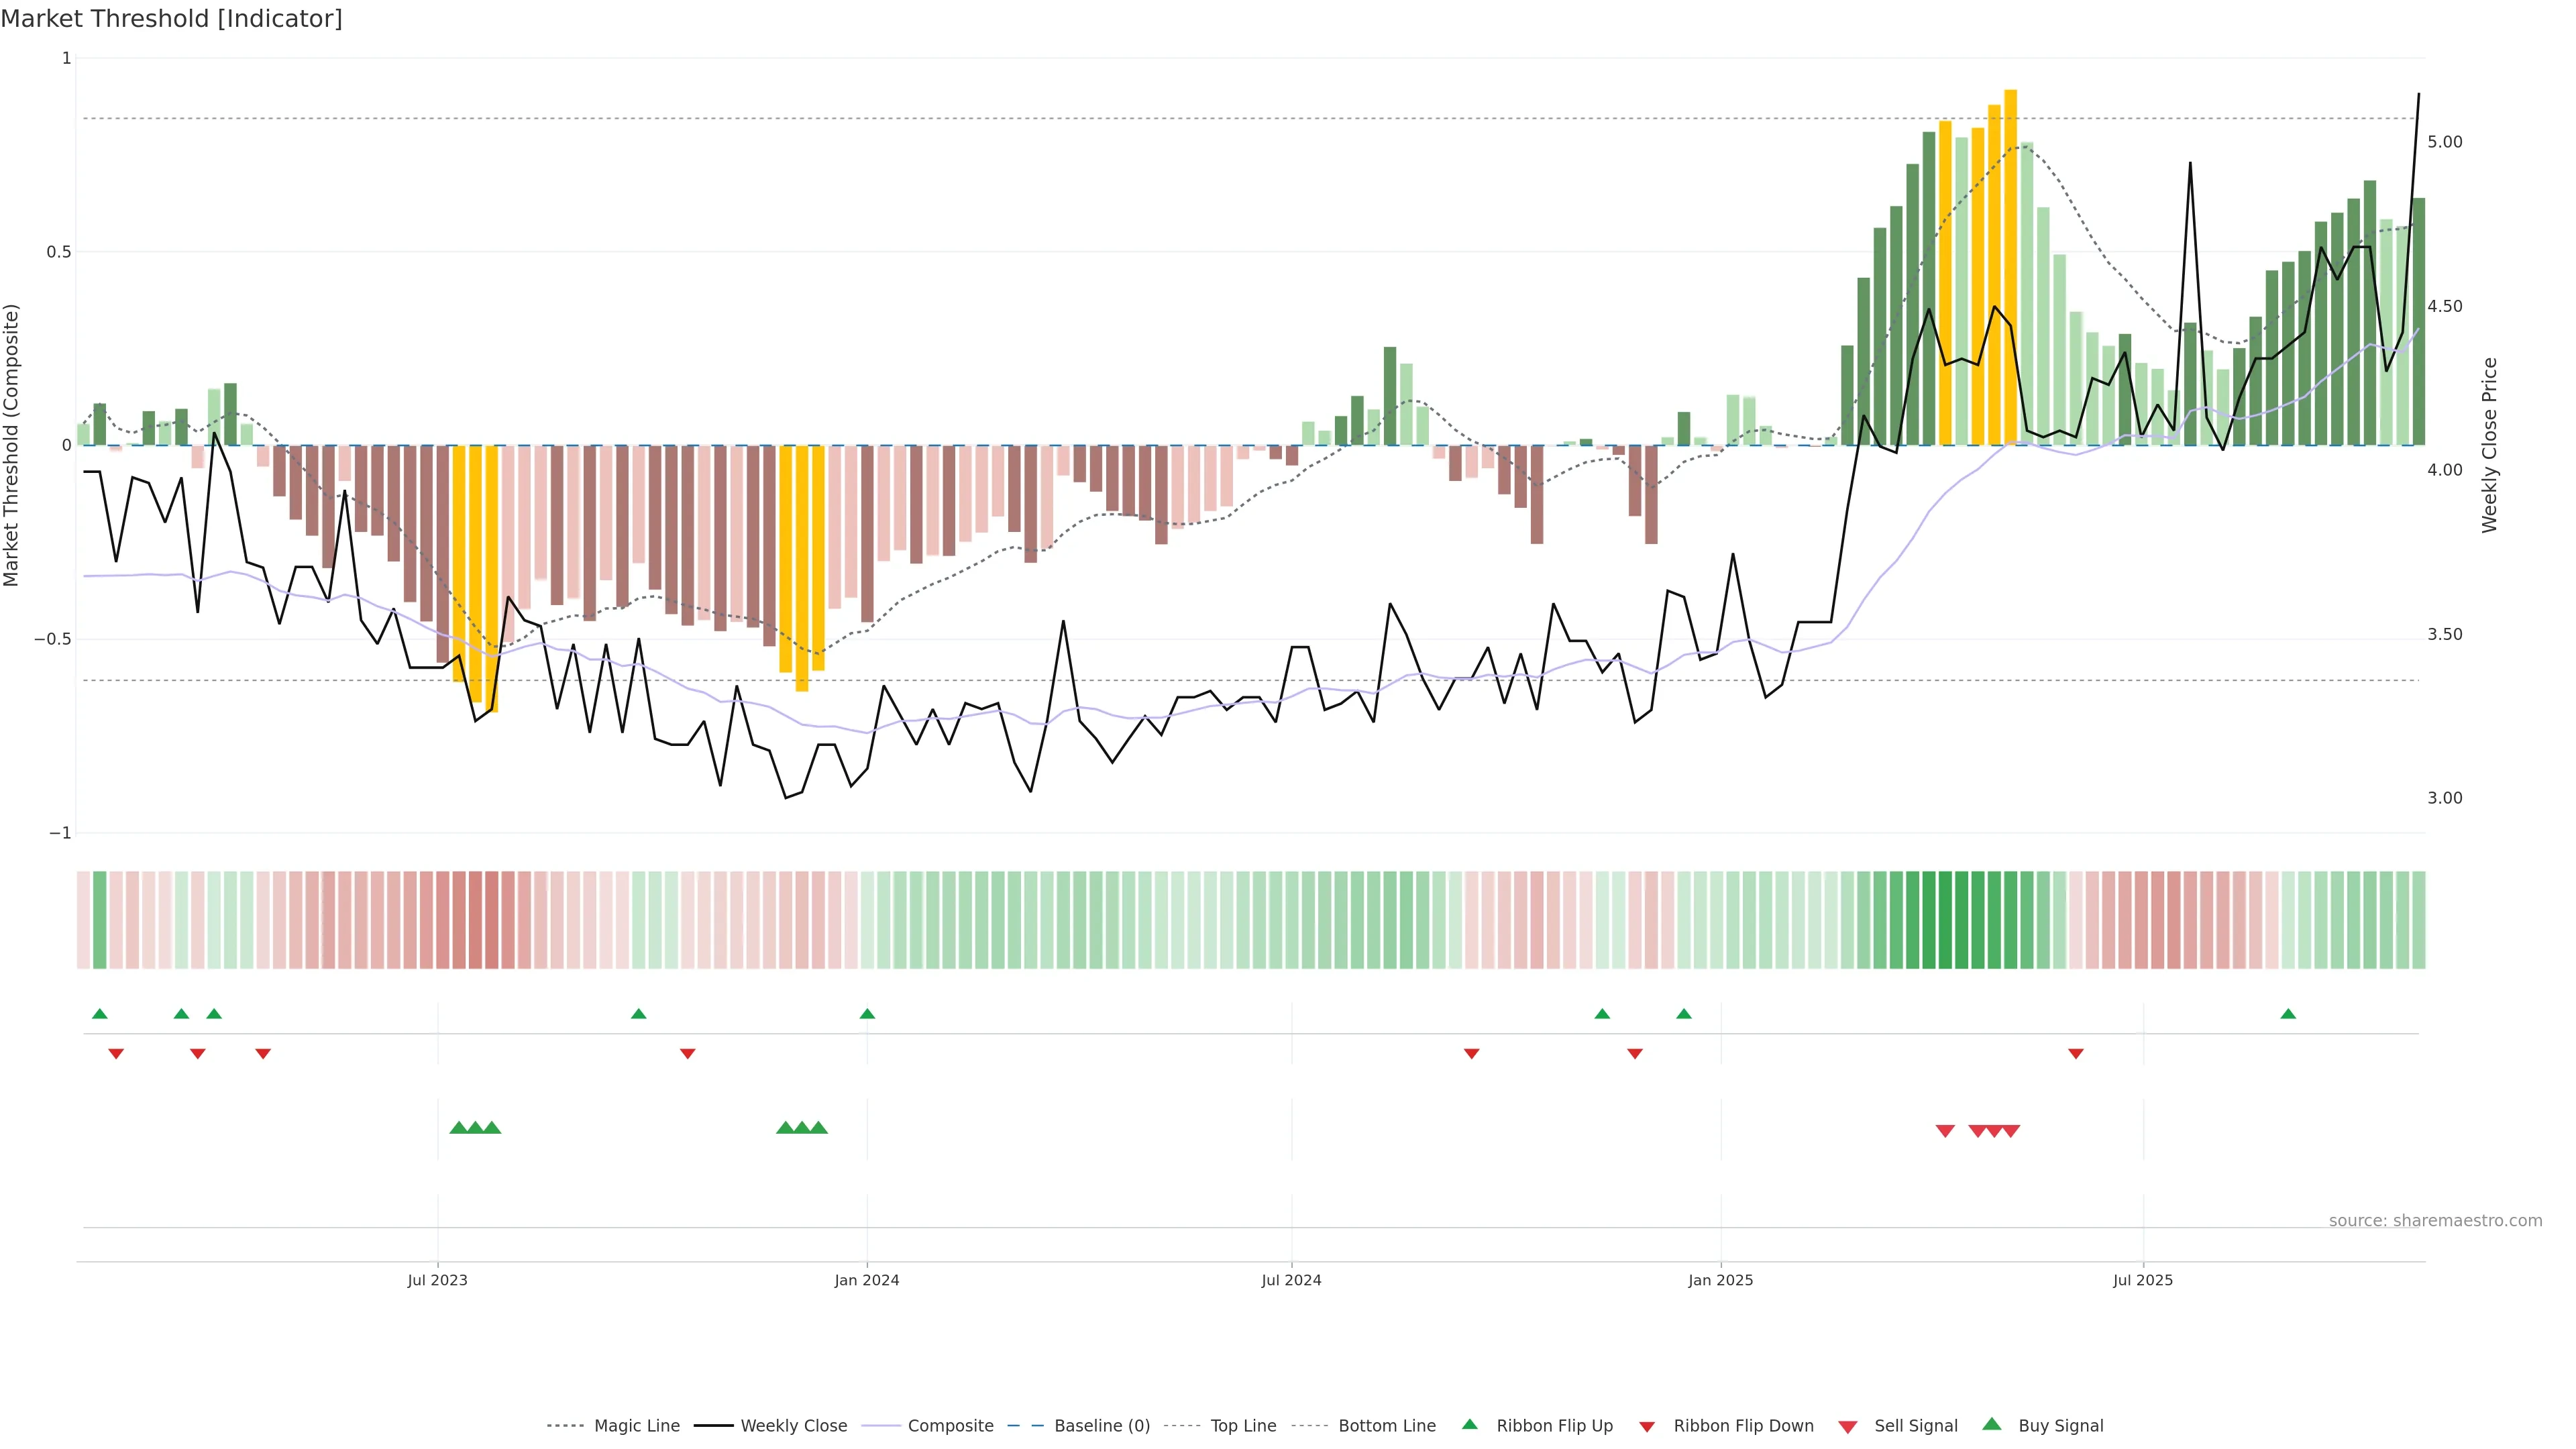2576x1449 pixels.
Task: Click Buy Signal legend icon
Action: 1992,1424
